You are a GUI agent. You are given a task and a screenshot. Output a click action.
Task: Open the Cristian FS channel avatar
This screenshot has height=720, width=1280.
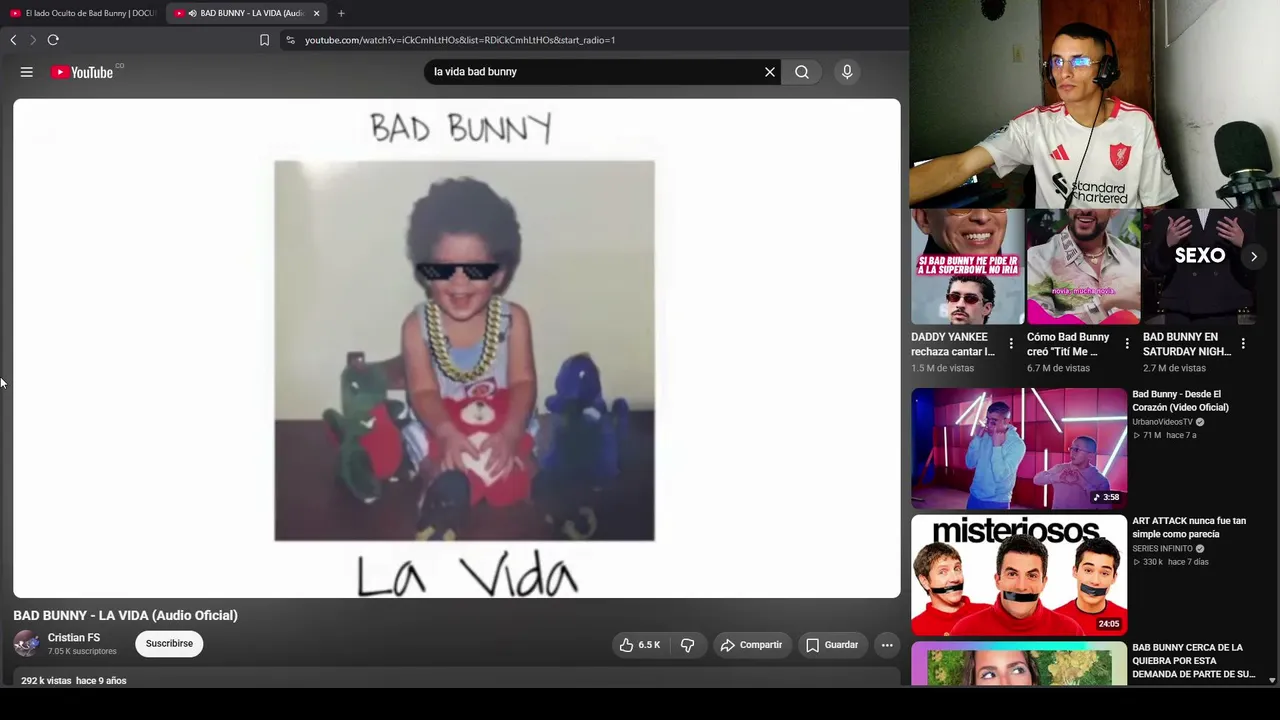click(27, 643)
